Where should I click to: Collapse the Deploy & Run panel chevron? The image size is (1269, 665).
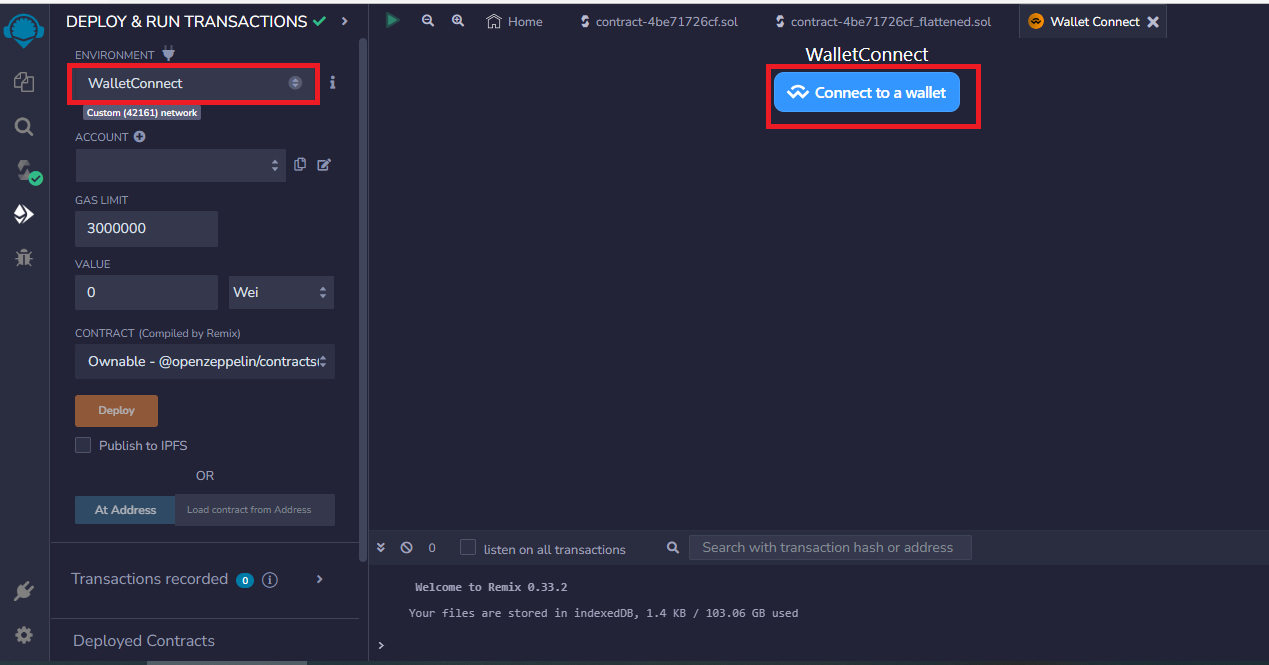[x=344, y=21]
